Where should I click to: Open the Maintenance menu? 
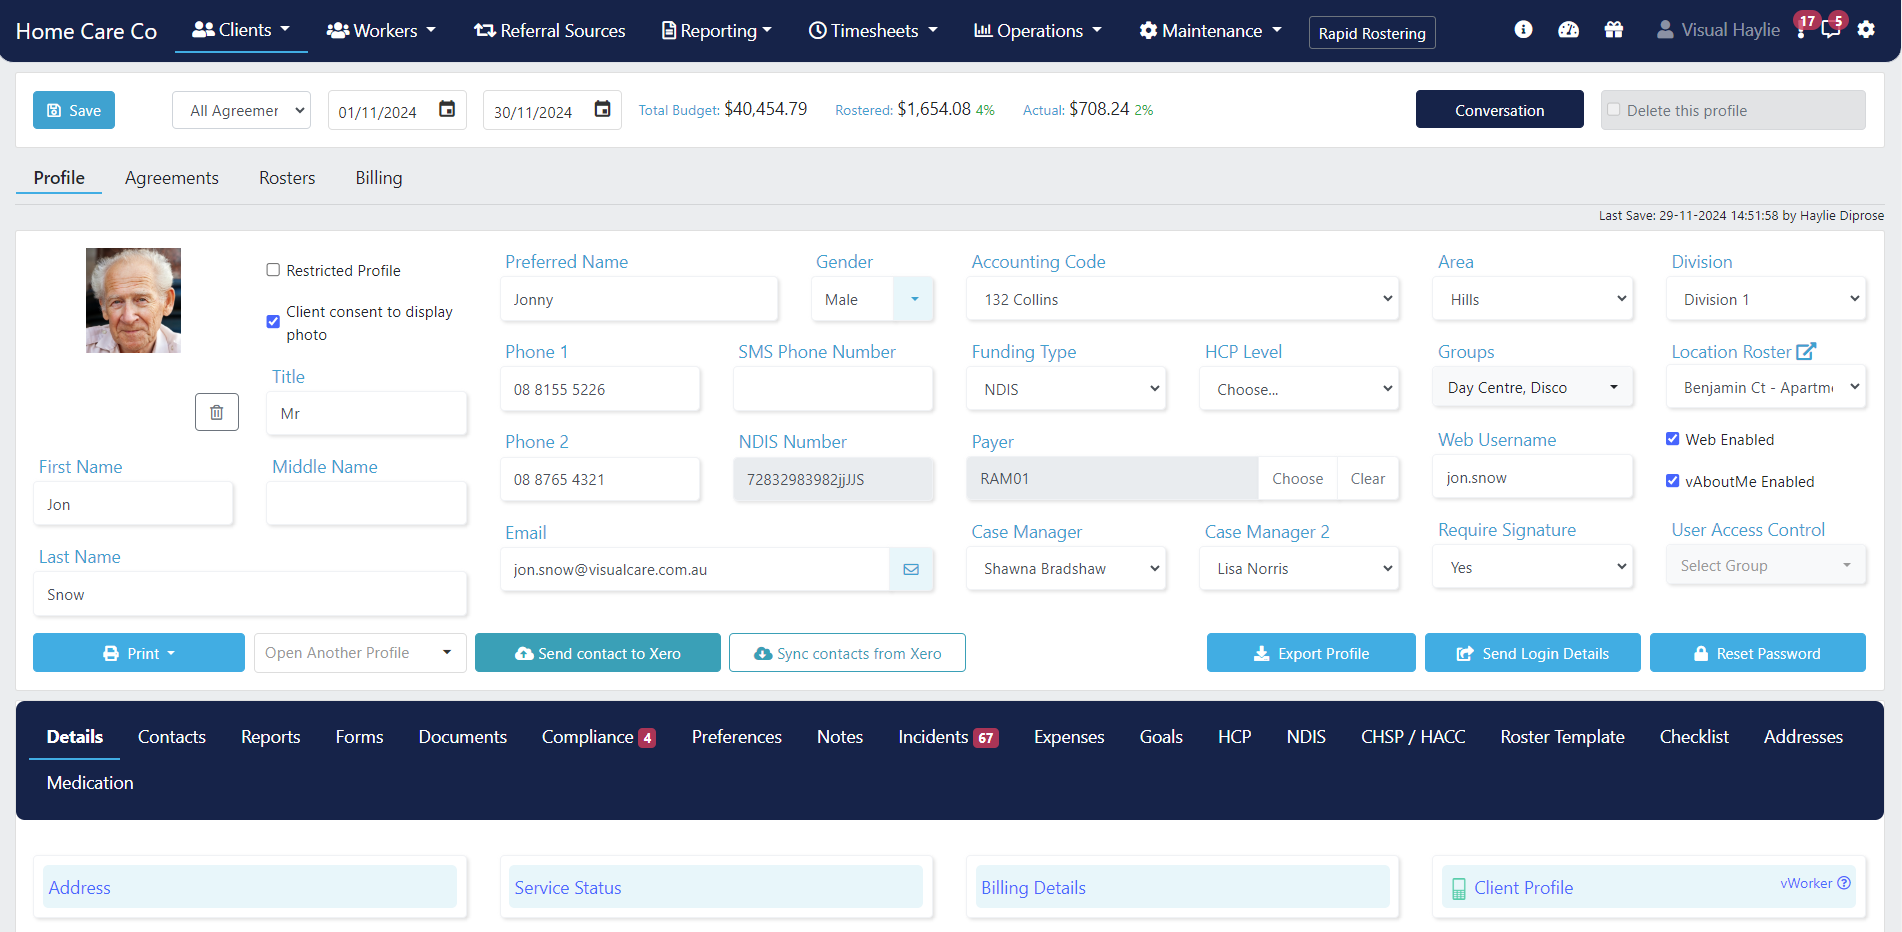(x=1210, y=31)
